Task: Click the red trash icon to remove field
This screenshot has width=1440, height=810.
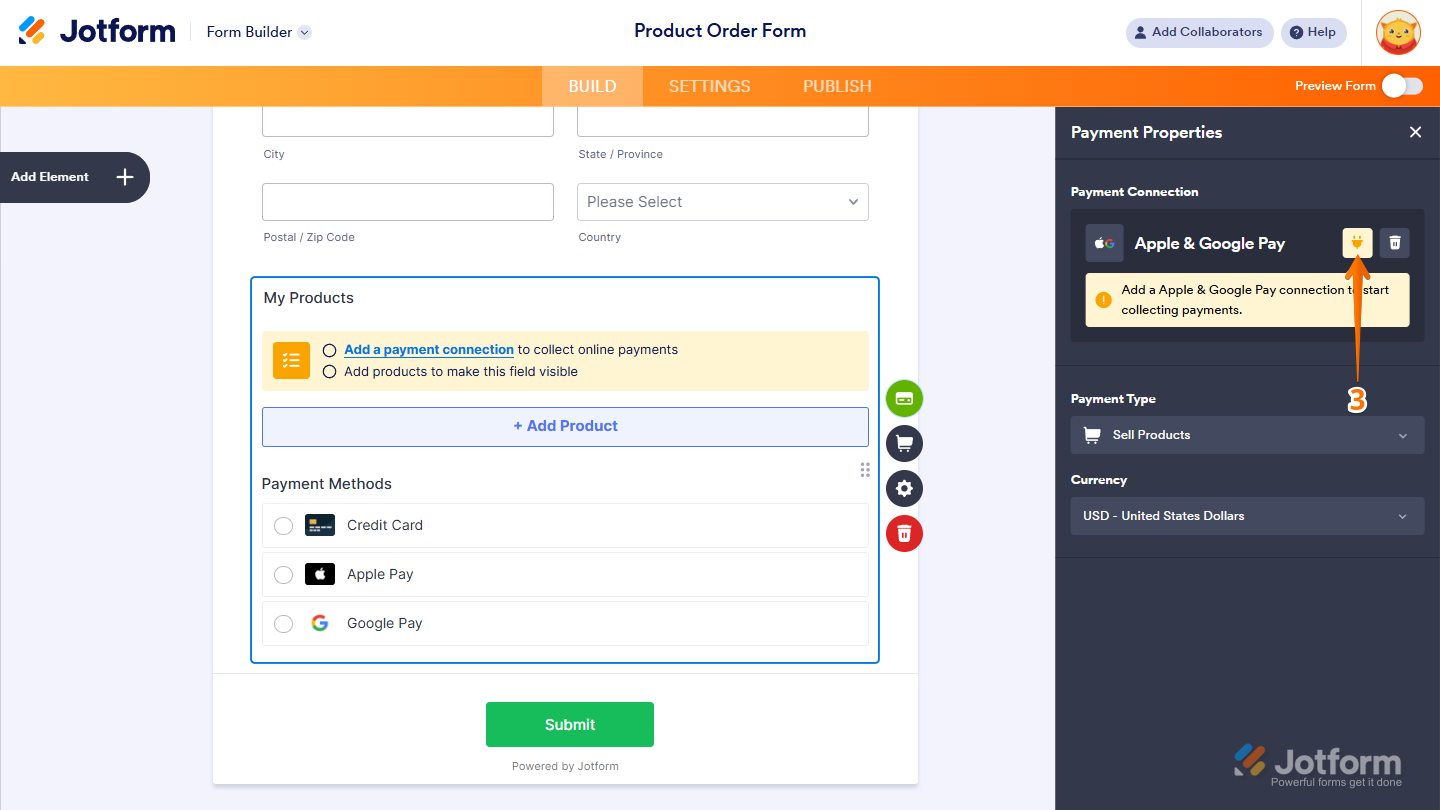Action: click(x=904, y=532)
